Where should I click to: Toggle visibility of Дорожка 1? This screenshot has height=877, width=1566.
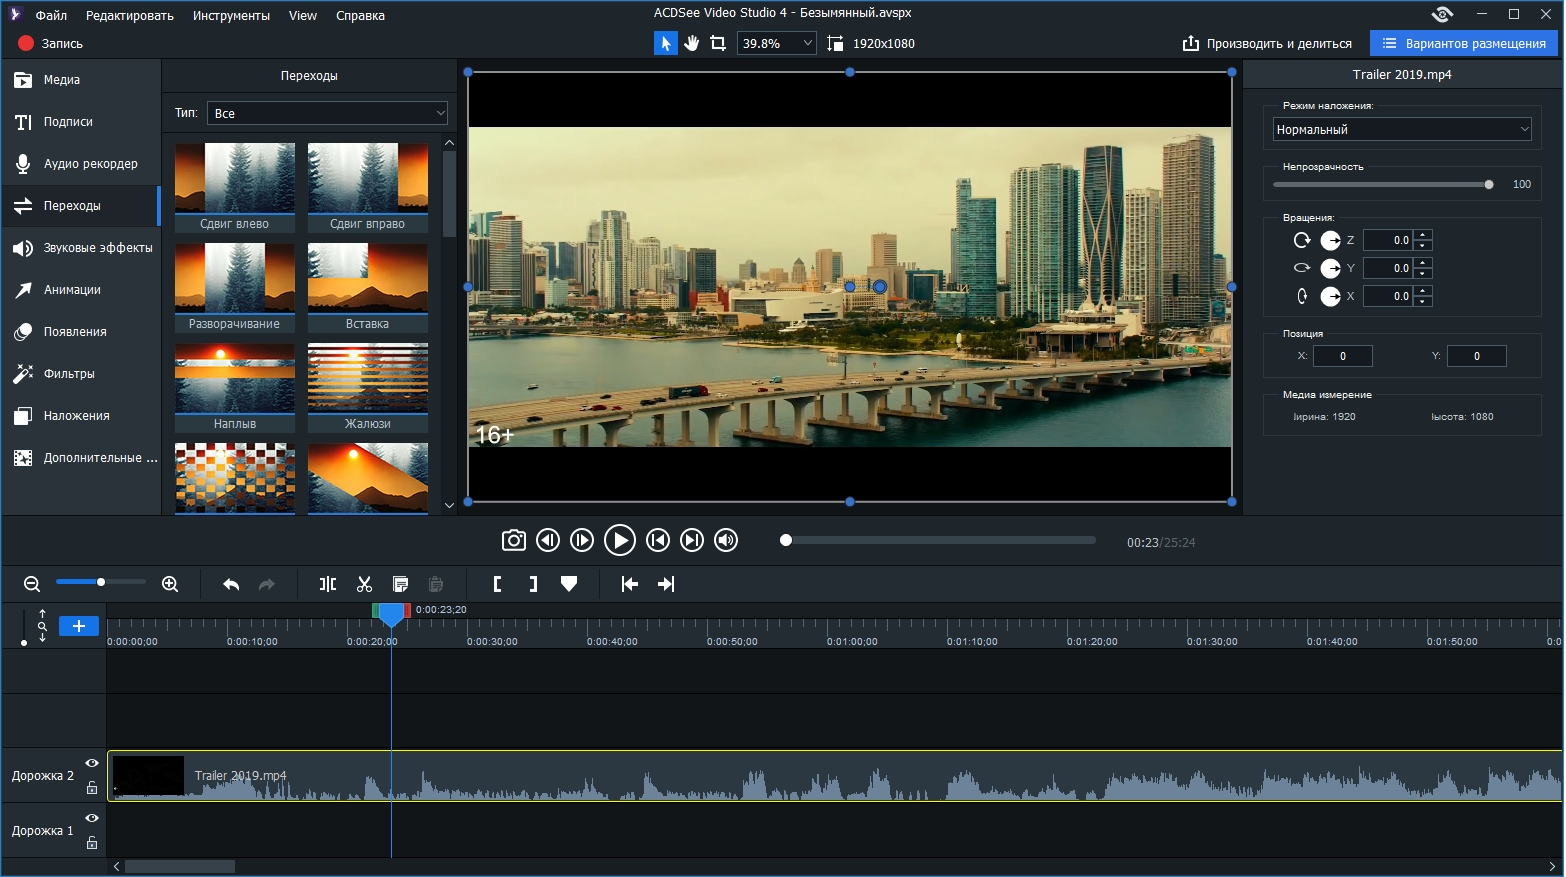(x=92, y=818)
